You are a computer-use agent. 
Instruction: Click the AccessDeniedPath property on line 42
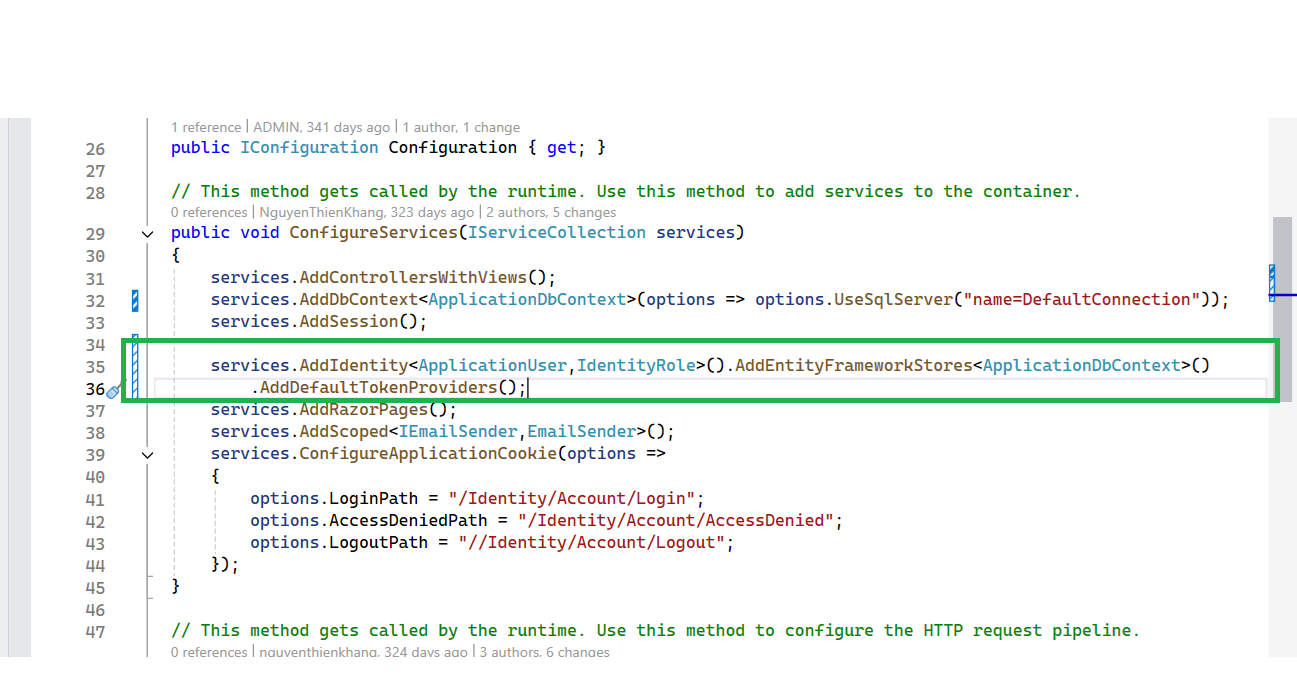[x=408, y=520]
